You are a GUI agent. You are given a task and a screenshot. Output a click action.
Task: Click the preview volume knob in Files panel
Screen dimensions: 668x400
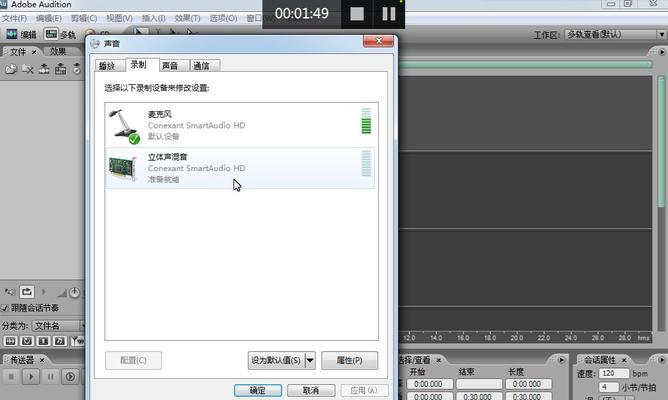(x=74, y=292)
